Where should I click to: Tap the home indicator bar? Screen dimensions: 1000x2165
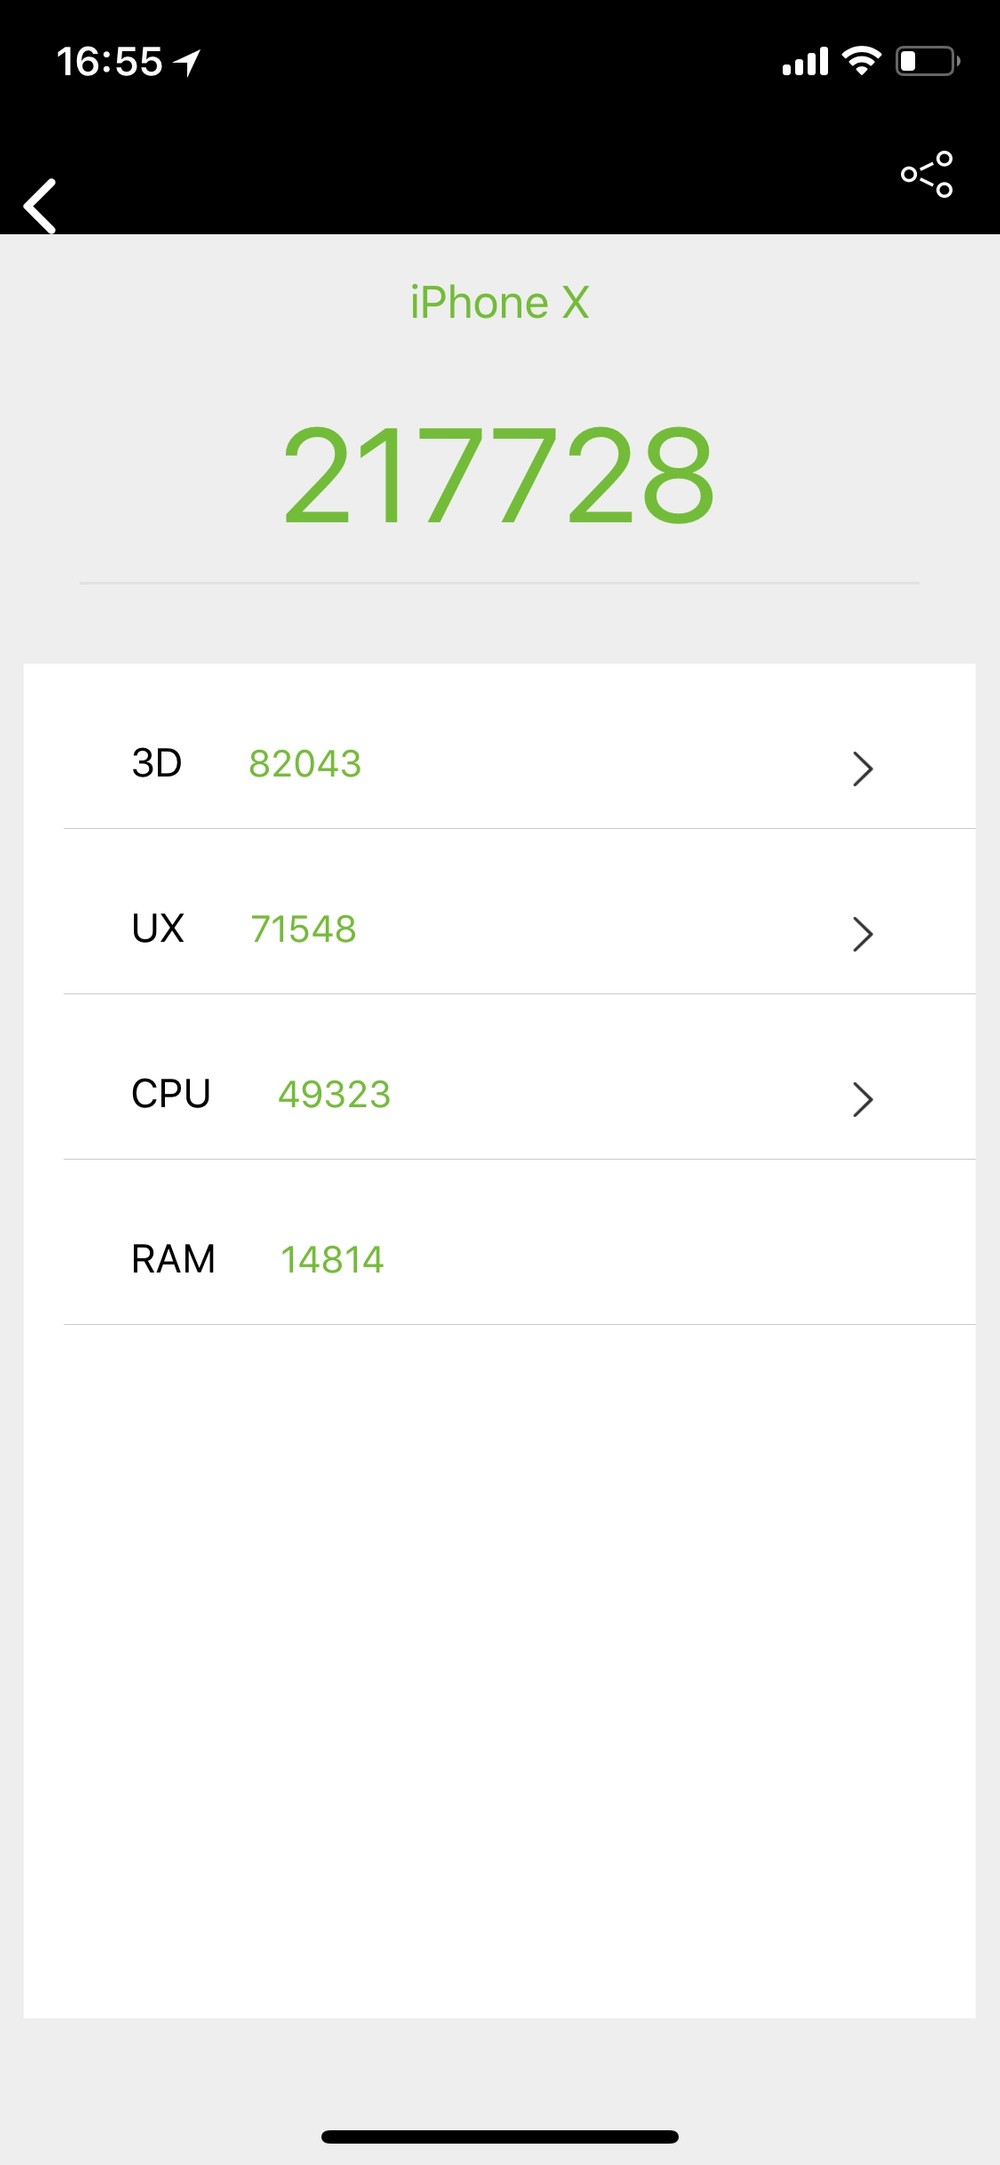pos(499,2137)
